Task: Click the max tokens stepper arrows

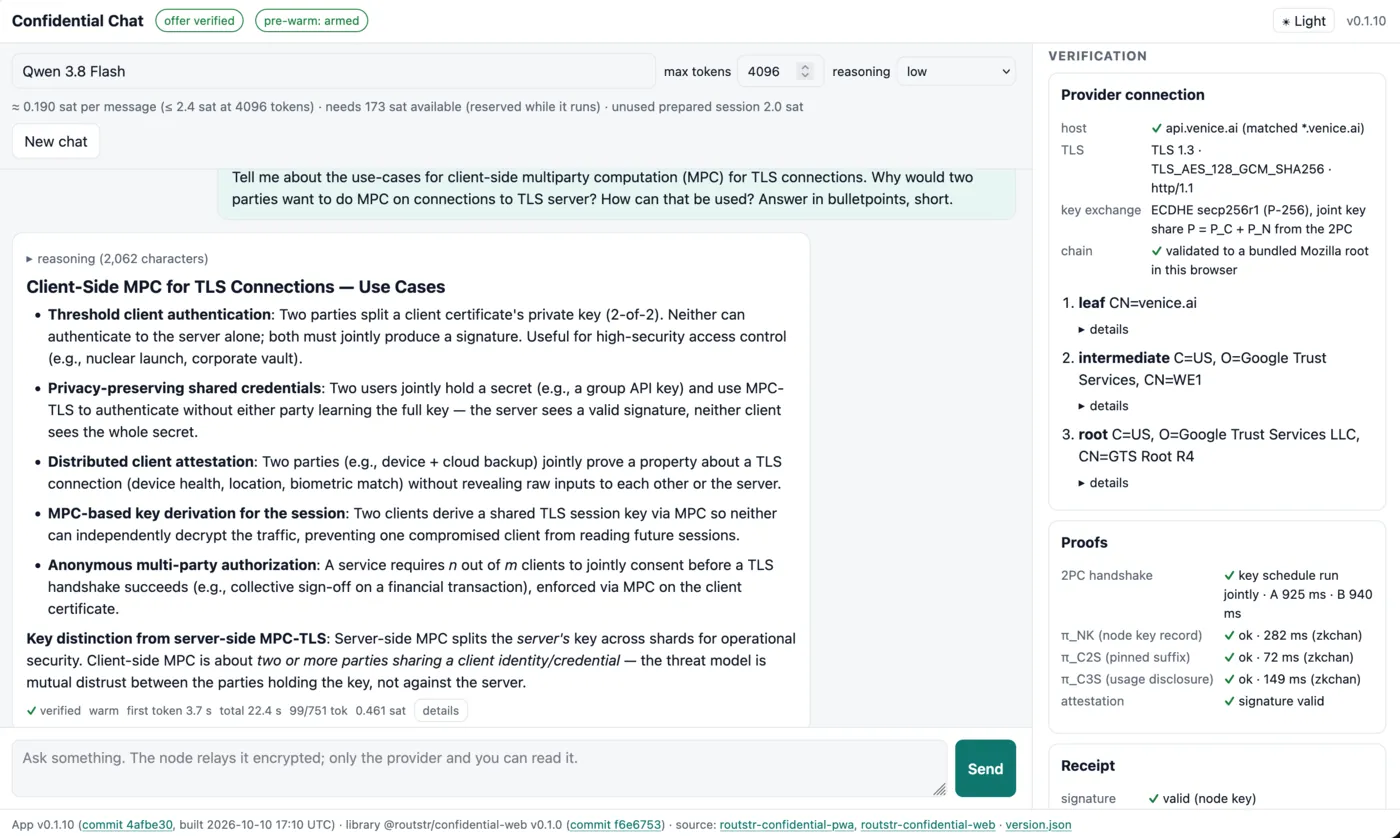Action: (804, 72)
